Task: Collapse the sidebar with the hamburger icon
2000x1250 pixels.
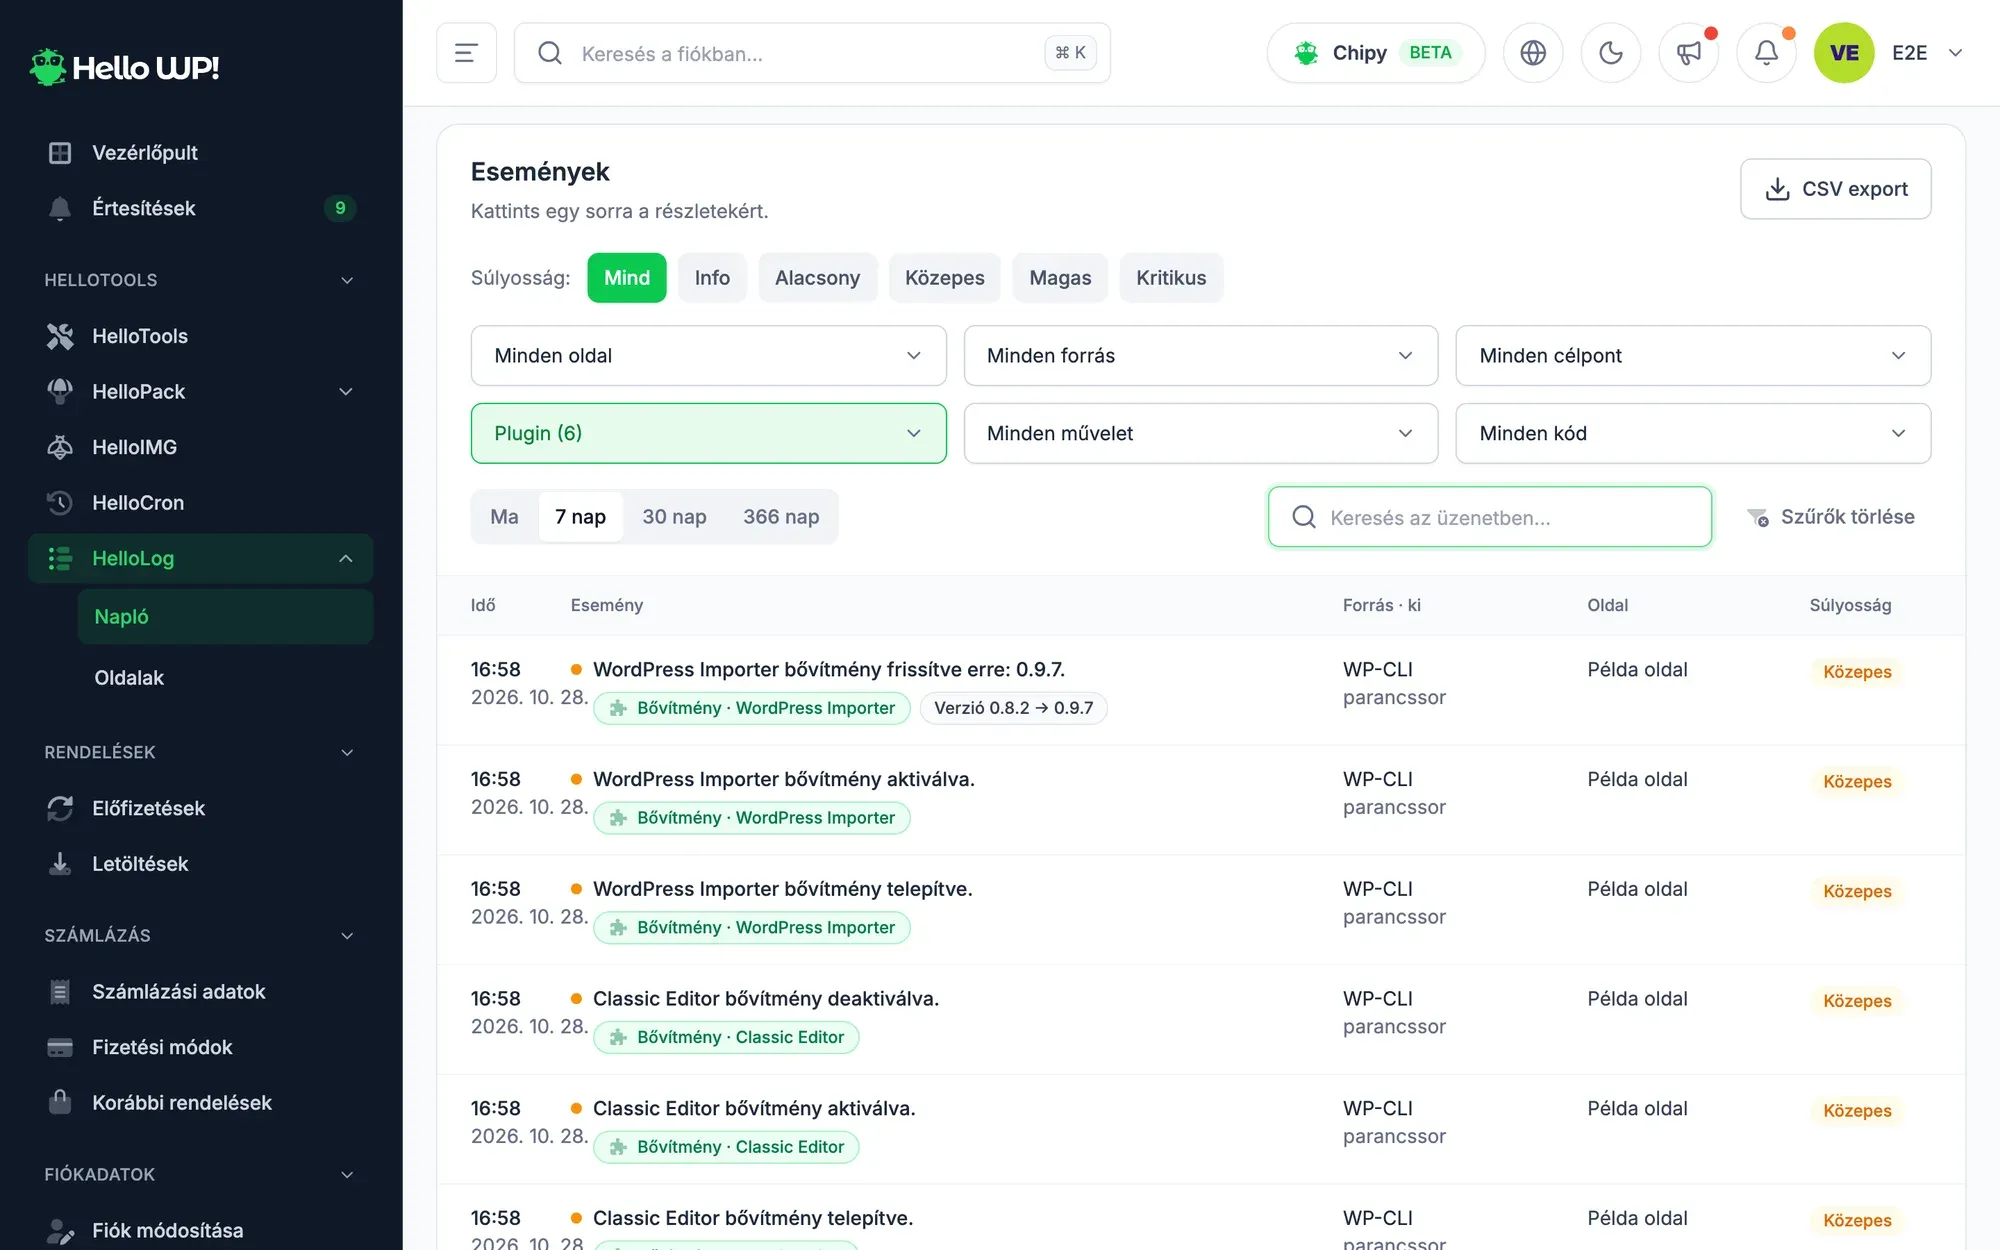Action: pos(466,53)
